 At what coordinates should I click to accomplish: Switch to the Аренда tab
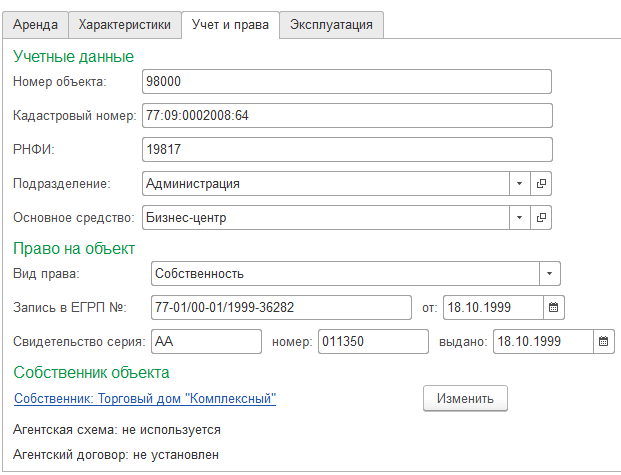36,25
